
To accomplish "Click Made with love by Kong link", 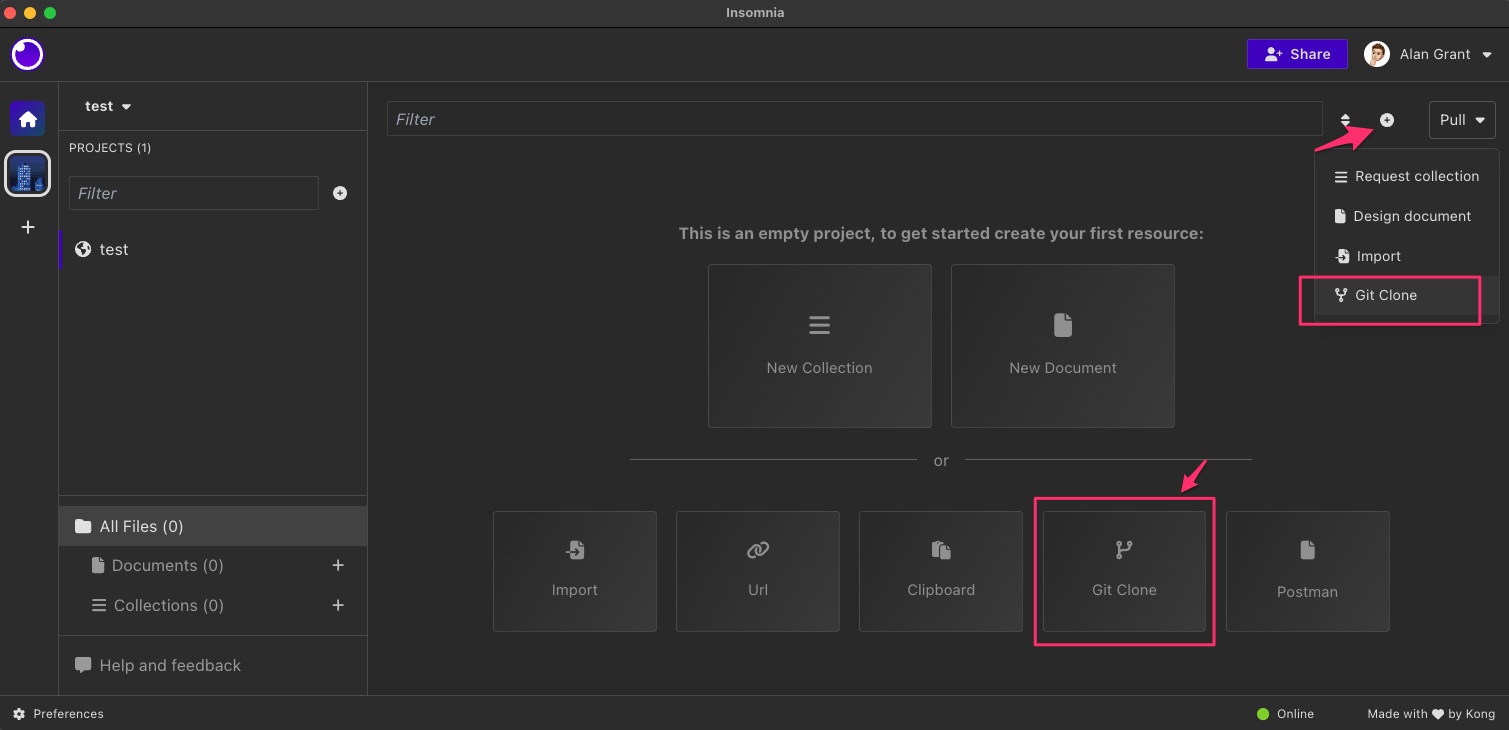I will 1431,714.
